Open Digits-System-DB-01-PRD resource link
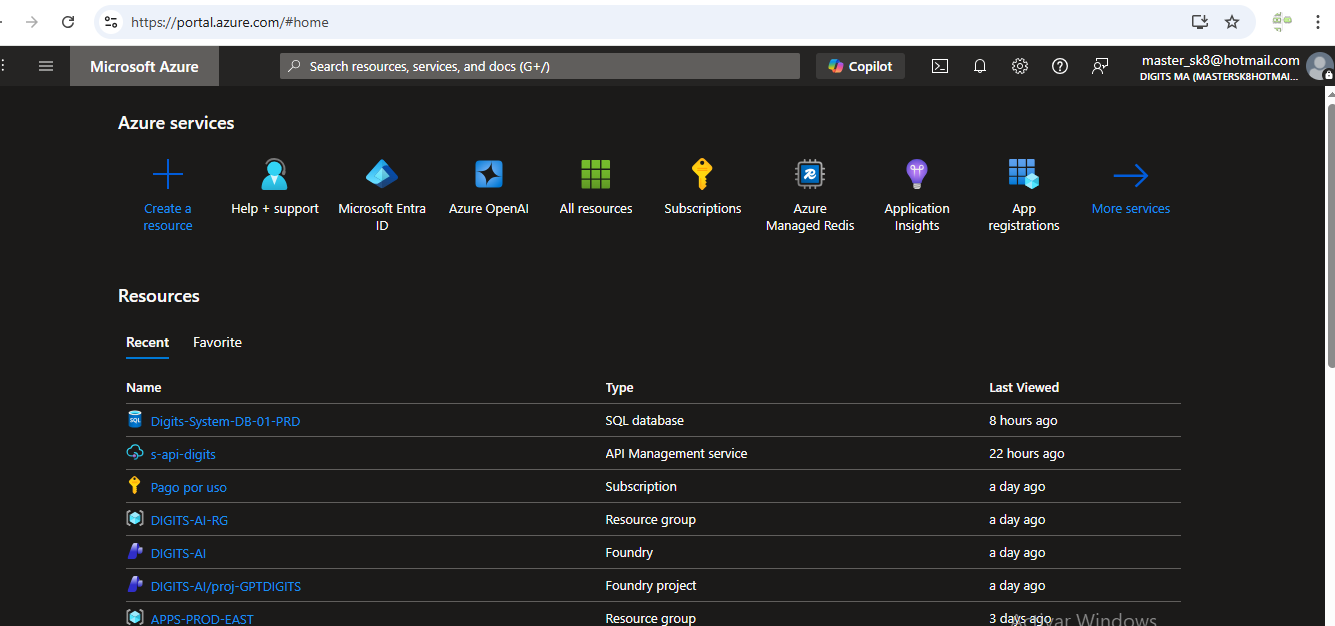 point(225,421)
